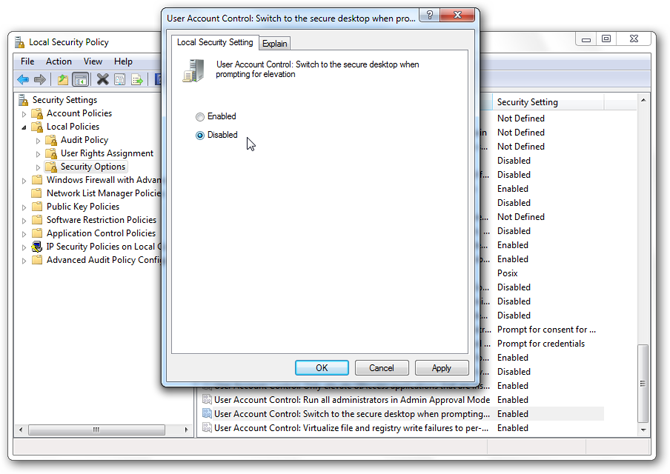Expand the Application Control Policies node
Image resolution: width=670 pixels, height=474 pixels.
24,234
